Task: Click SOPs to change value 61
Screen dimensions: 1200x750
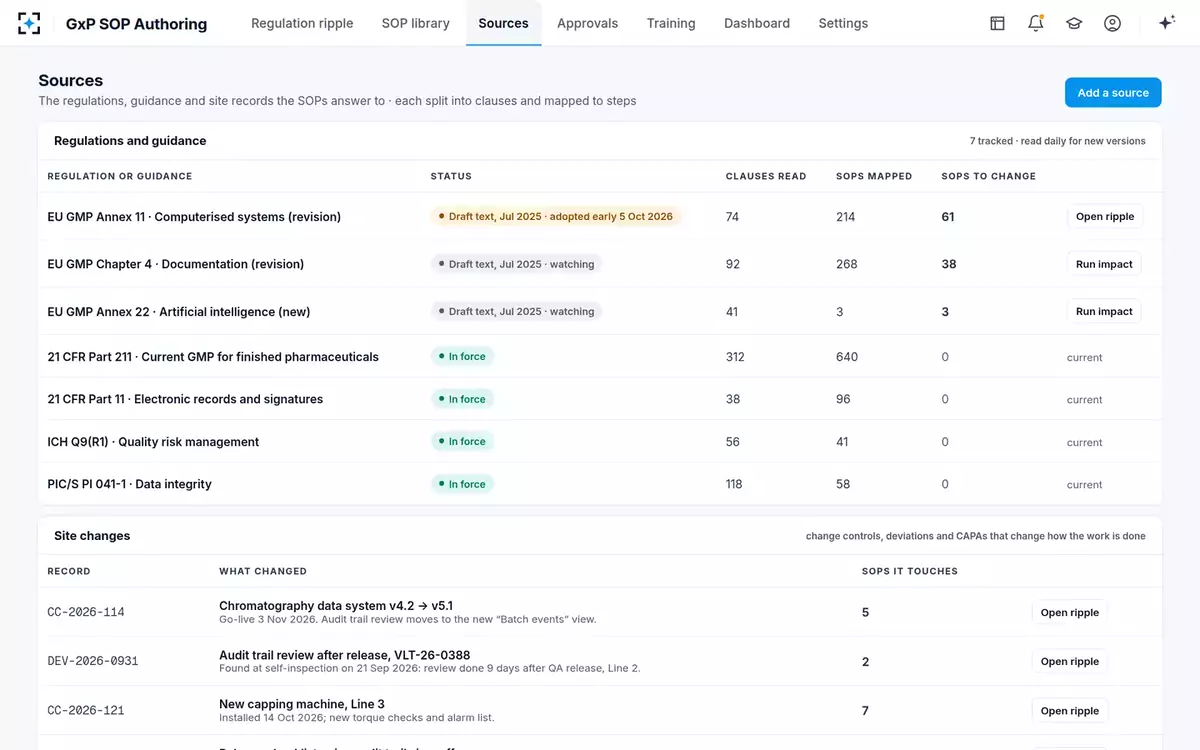Action: click(x=948, y=217)
